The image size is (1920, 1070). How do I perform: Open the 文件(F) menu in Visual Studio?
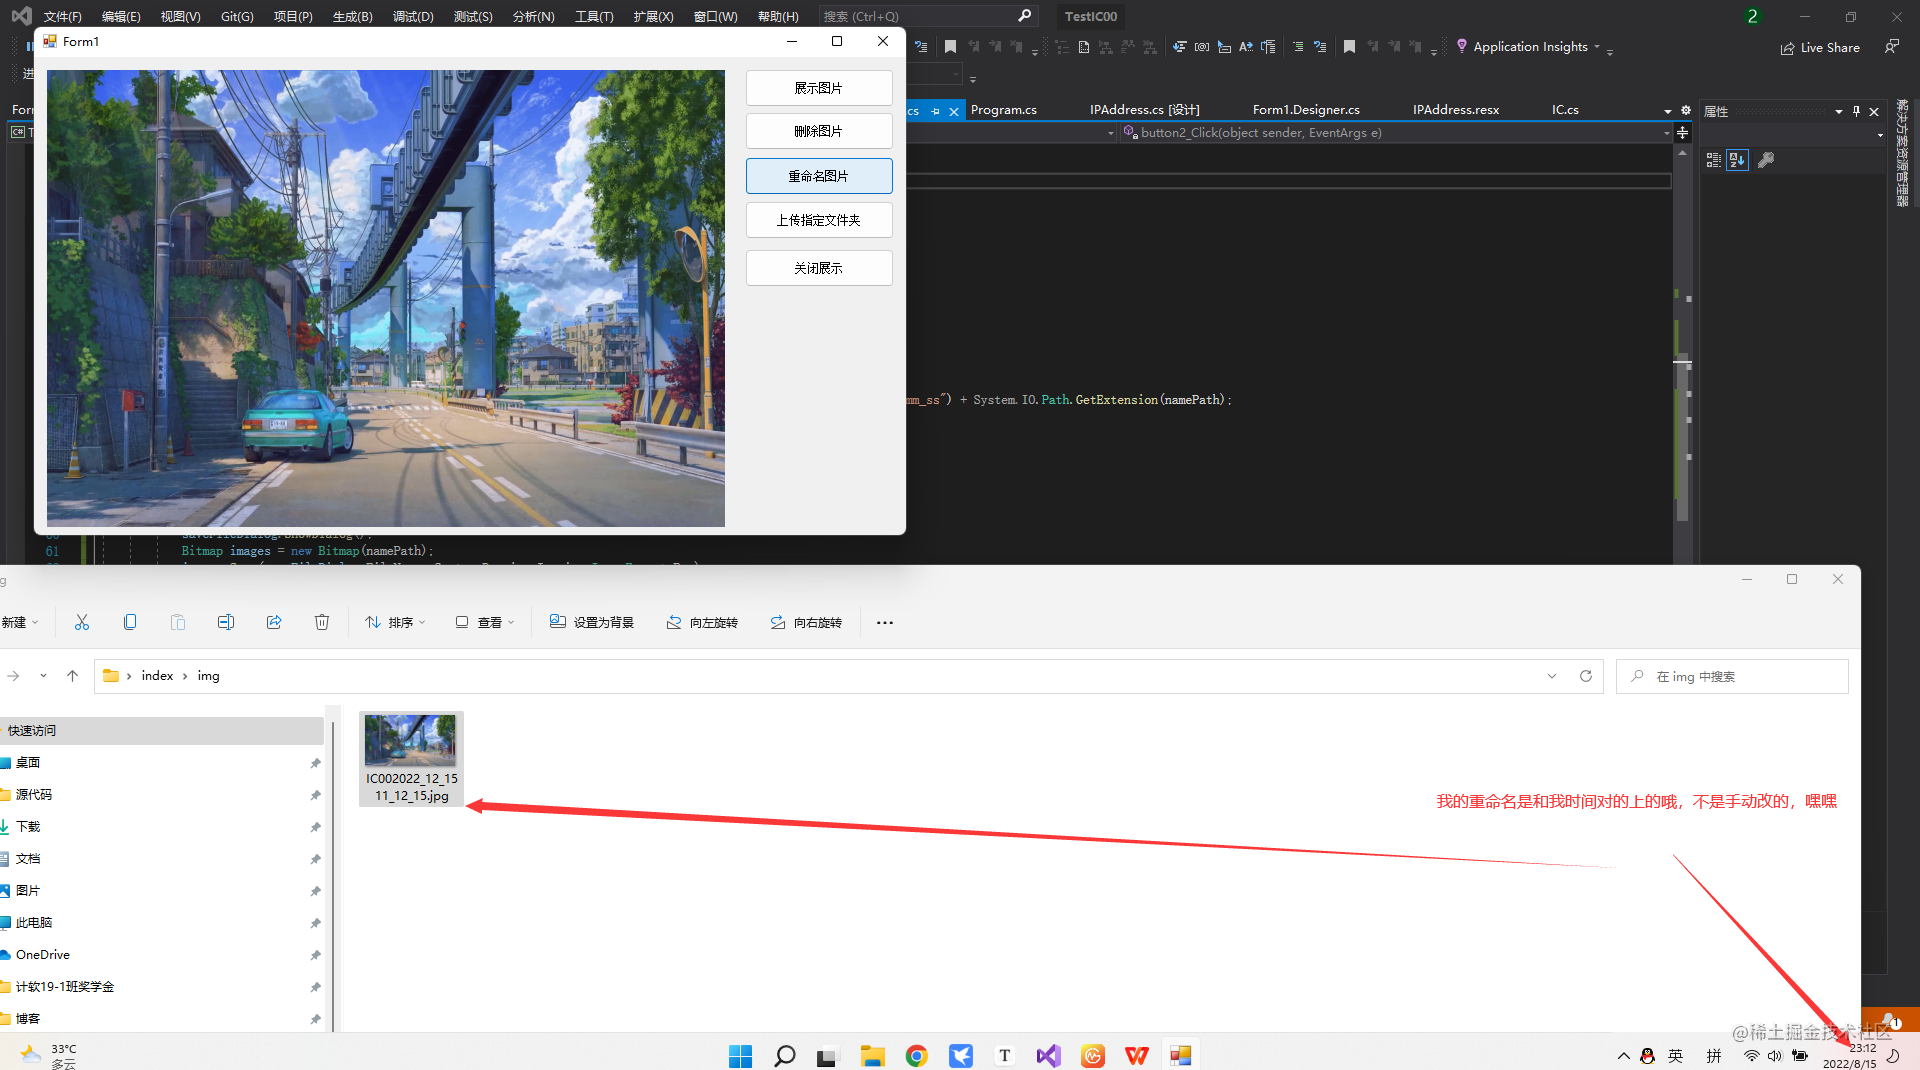tap(62, 16)
